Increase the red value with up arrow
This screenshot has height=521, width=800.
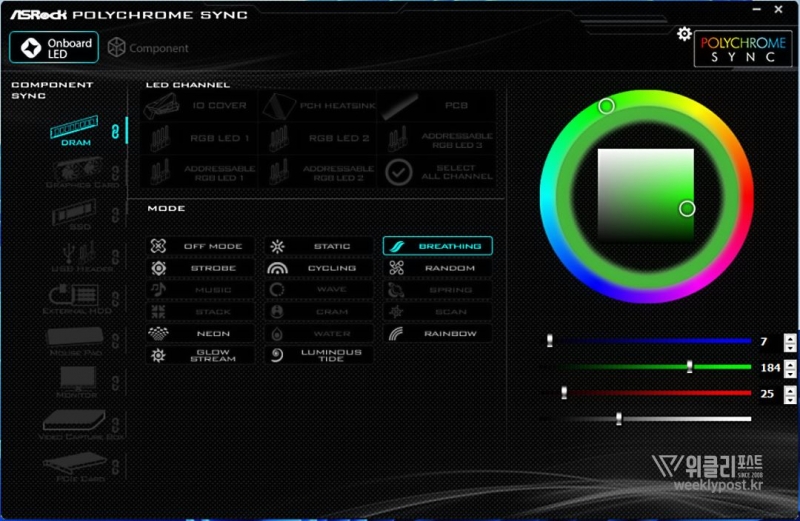pyautogui.click(x=791, y=389)
